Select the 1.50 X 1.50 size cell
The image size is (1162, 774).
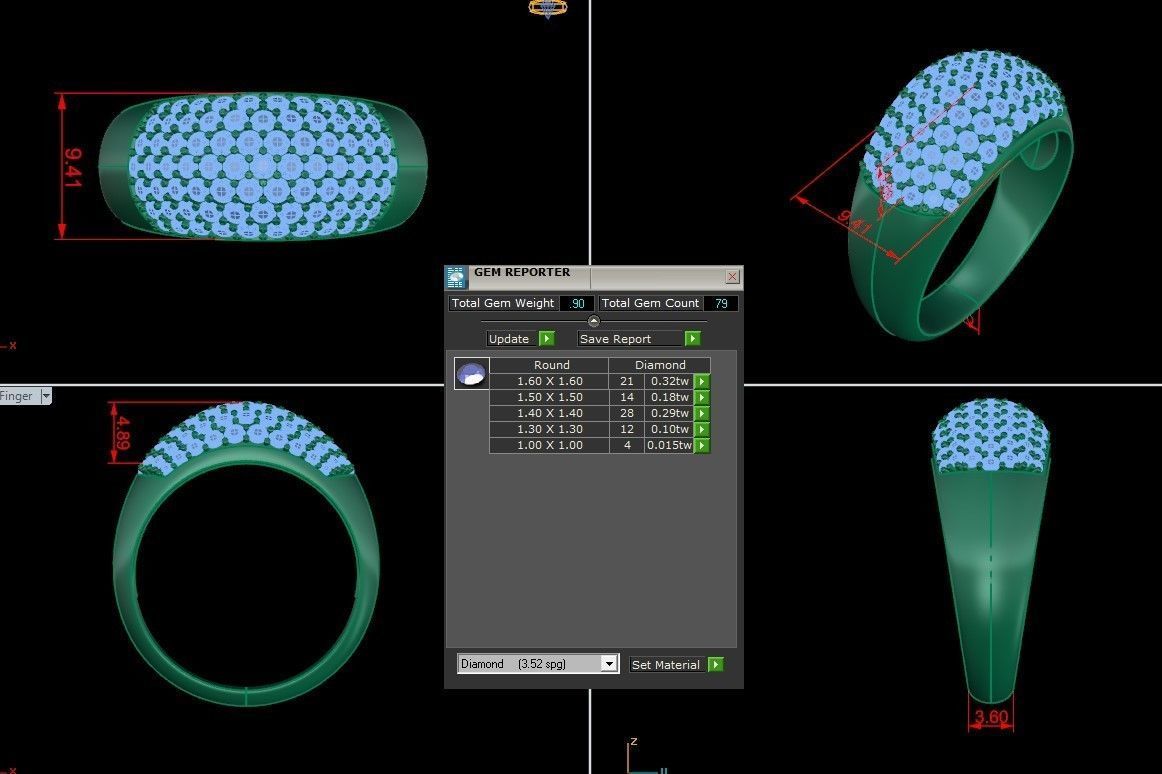(550, 397)
